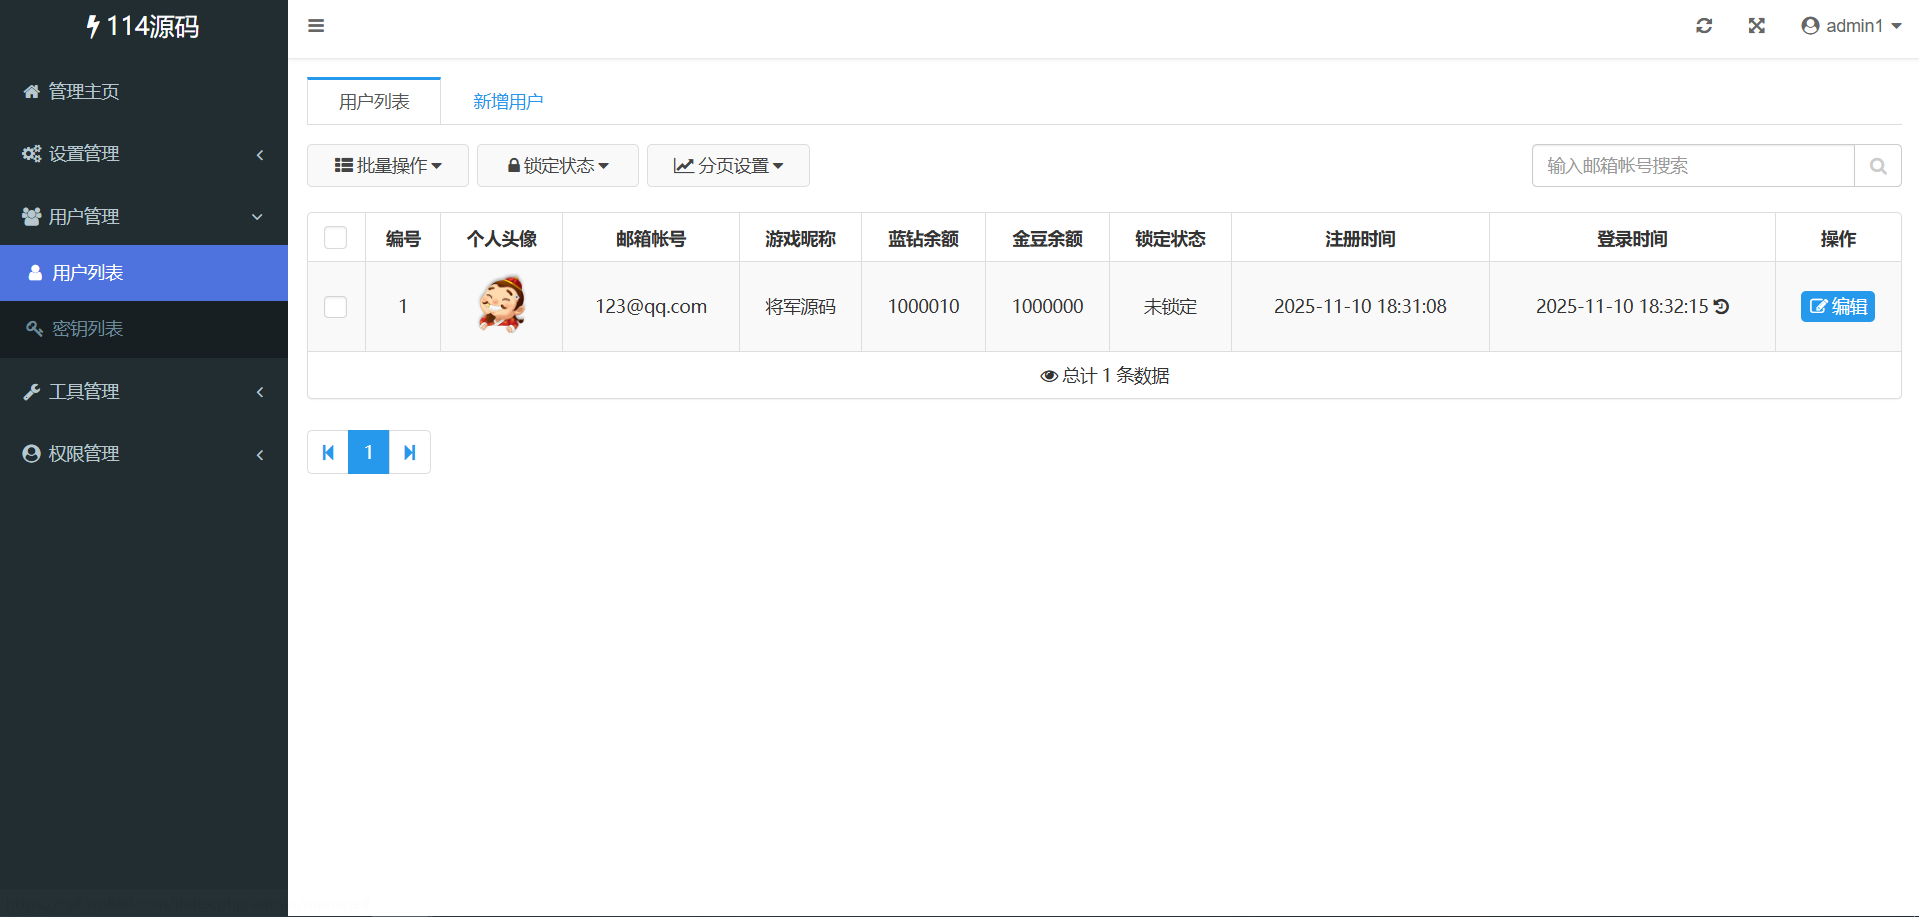This screenshot has height=917, width=1919.
Task: Expand the 设置管理 sidebar menu
Action: (144, 154)
